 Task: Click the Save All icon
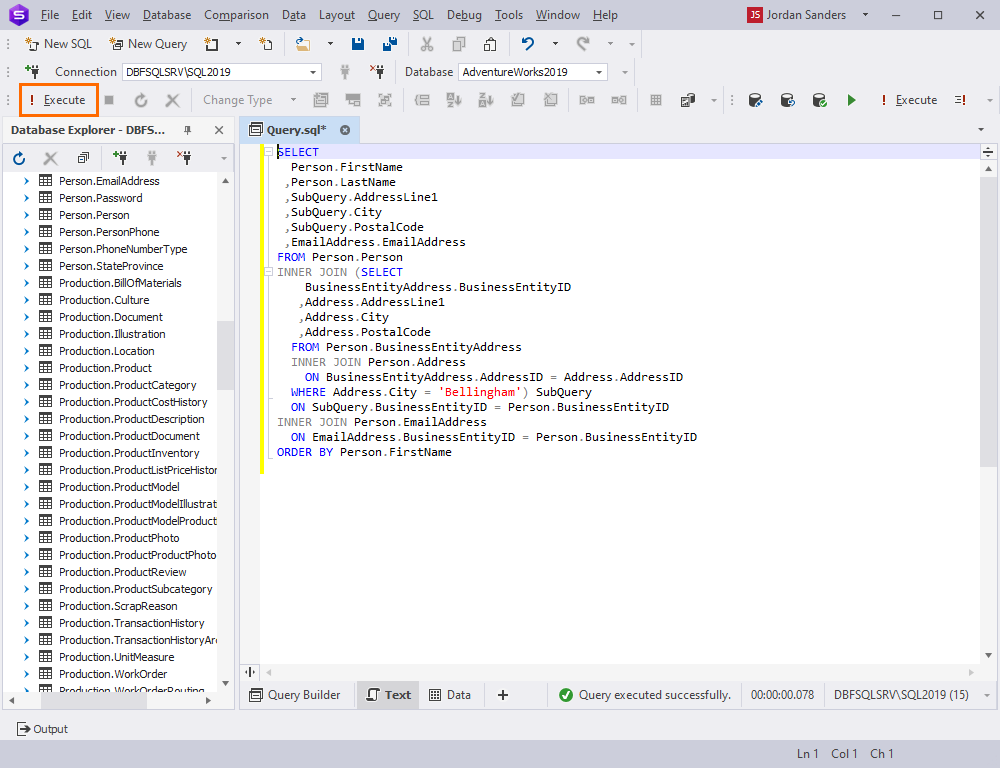tap(390, 44)
